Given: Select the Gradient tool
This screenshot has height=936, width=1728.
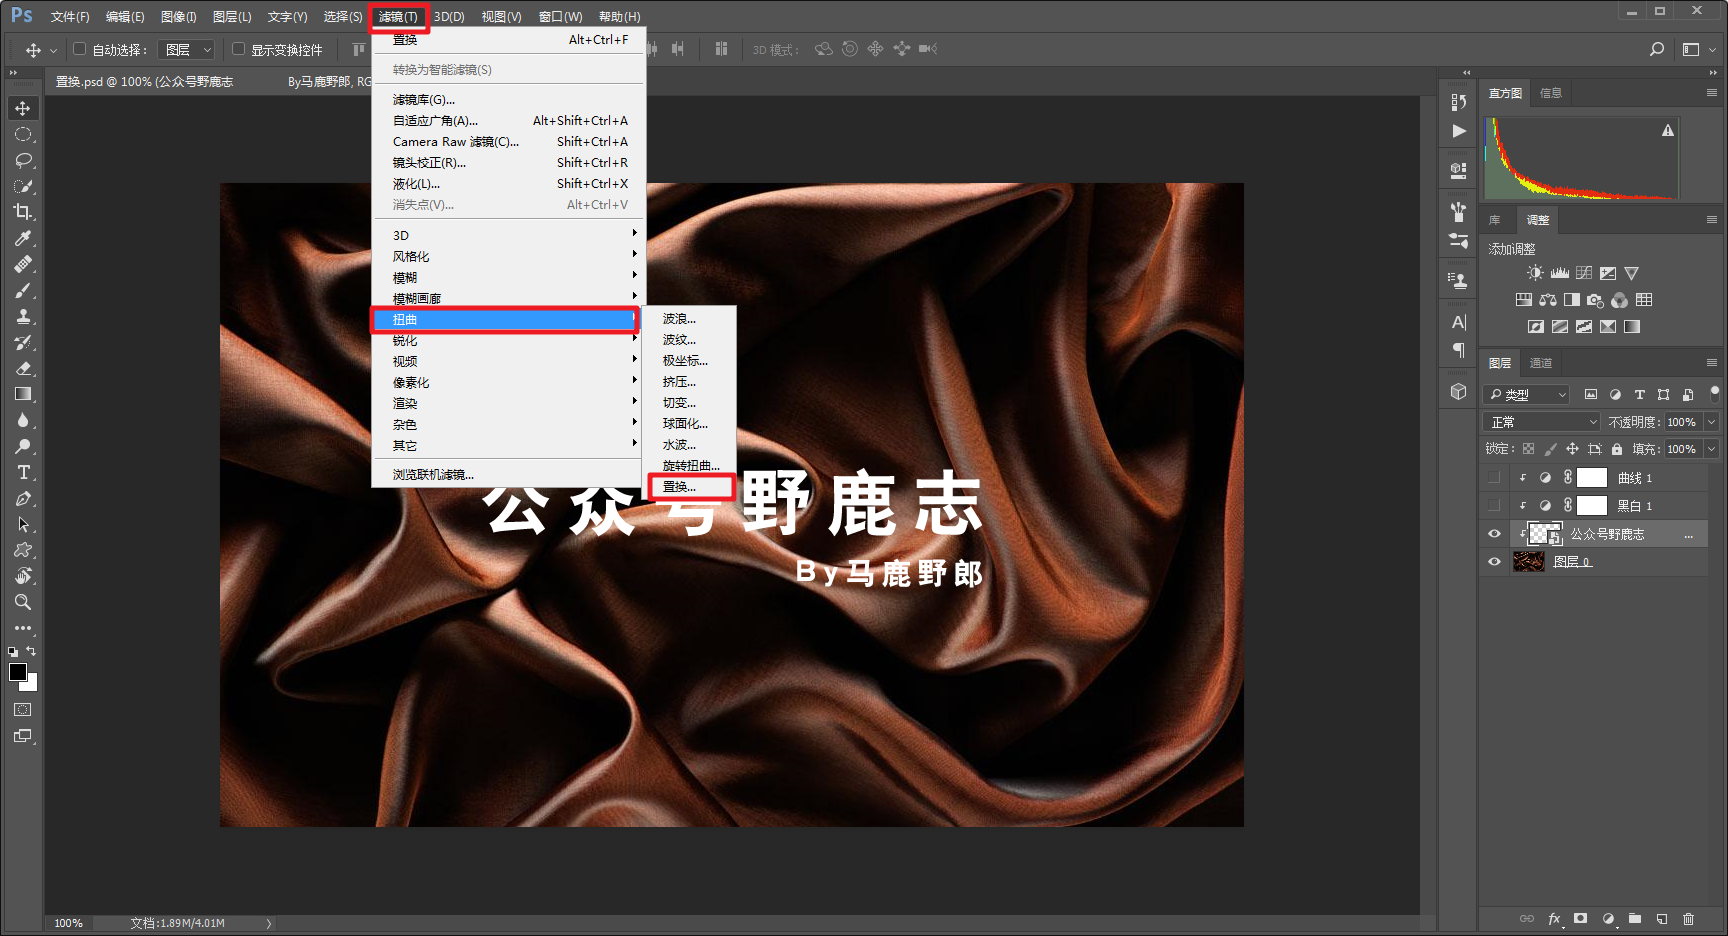Looking at the screenshot, I should (23, 394).
